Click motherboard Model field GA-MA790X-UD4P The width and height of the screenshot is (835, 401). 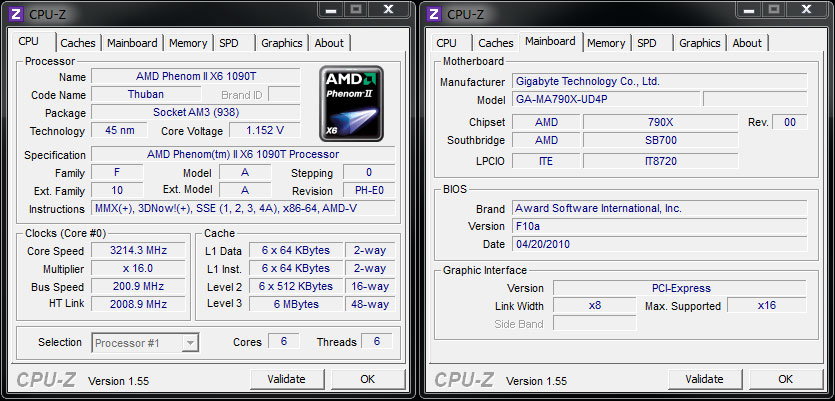tap(606, 99)
